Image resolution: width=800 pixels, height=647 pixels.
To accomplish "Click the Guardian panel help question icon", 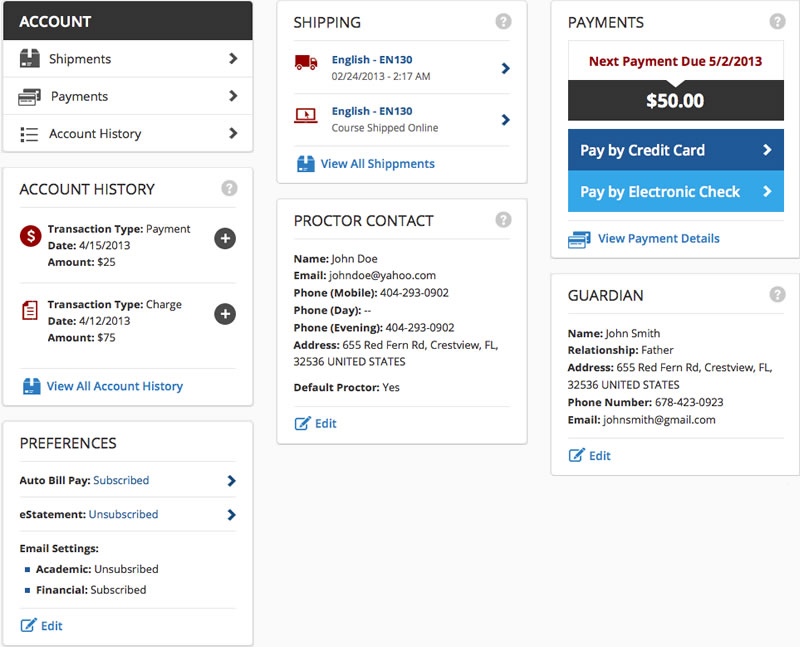I will coord(777,294).
